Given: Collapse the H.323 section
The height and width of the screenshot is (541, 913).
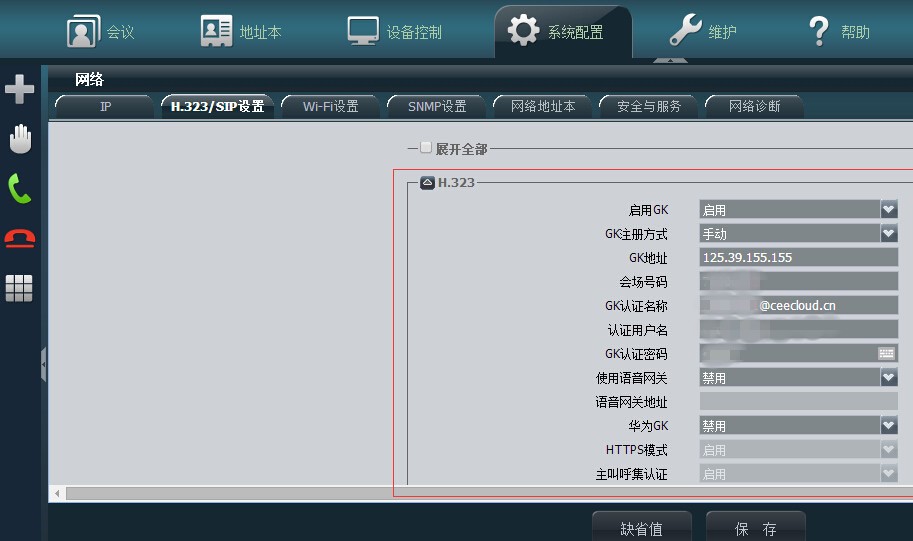Looking at the screenshot, I should point(427,183).
